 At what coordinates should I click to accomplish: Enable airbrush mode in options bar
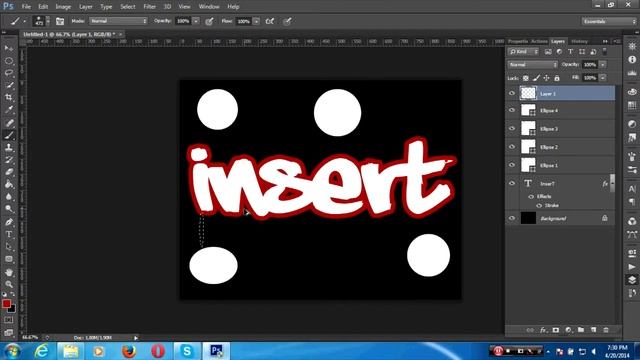coord(270,21)
